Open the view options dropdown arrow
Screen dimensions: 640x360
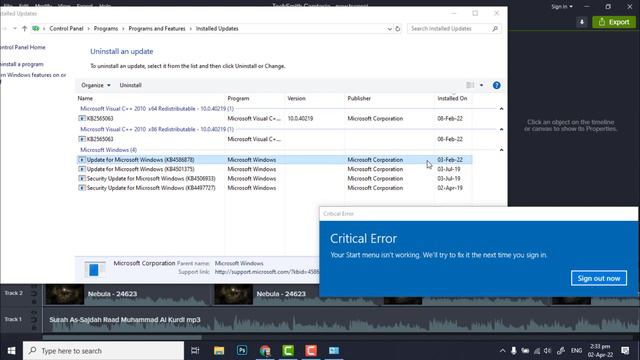[x=482, y=85]
